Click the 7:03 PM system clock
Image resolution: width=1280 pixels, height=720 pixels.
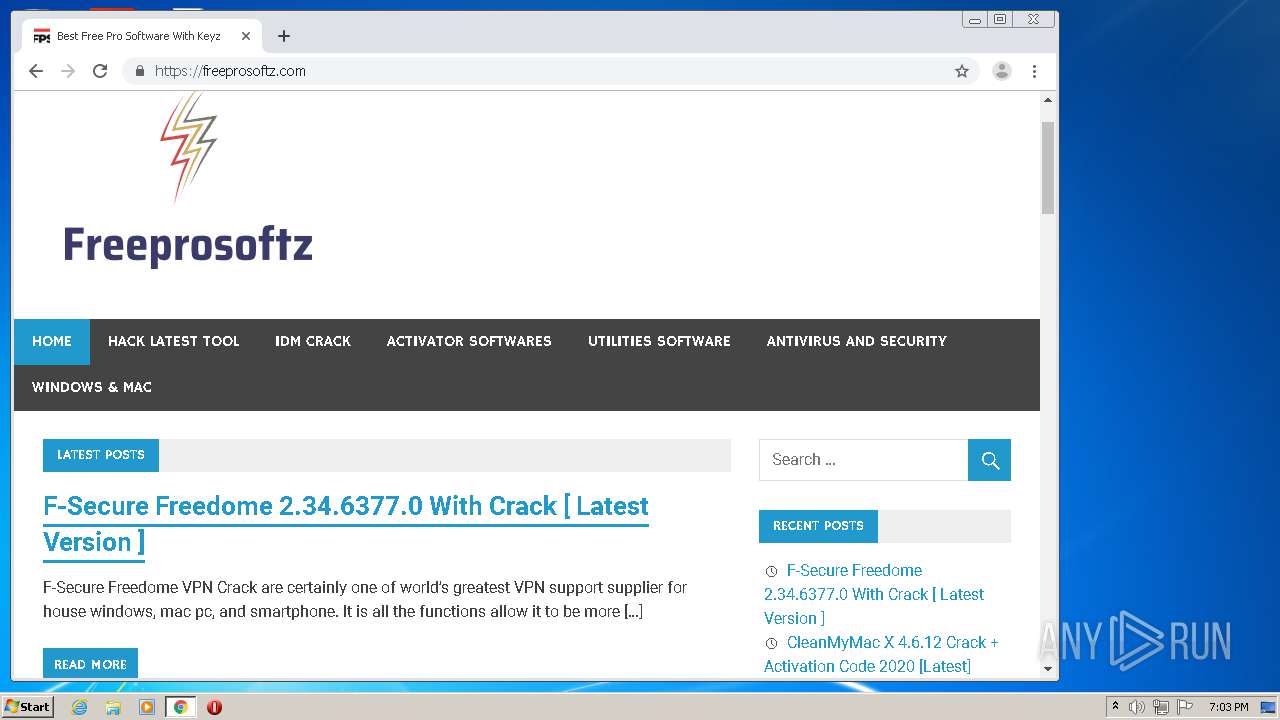(x=1228, y=707)
